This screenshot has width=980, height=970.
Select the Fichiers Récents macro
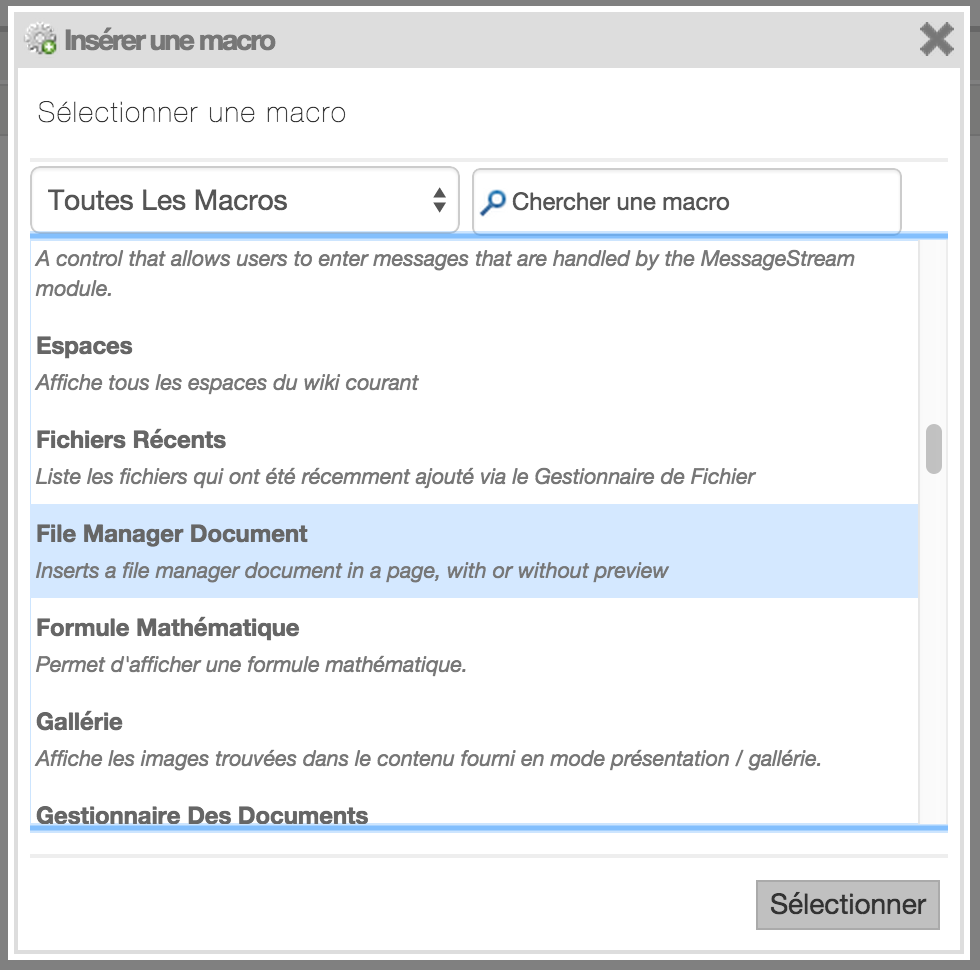[474, 458]
